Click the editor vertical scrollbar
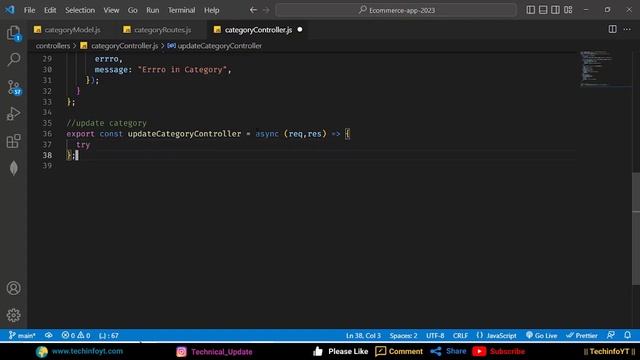Screen dimensions: 640x360 pyautogui.click(x=636, y=229)
